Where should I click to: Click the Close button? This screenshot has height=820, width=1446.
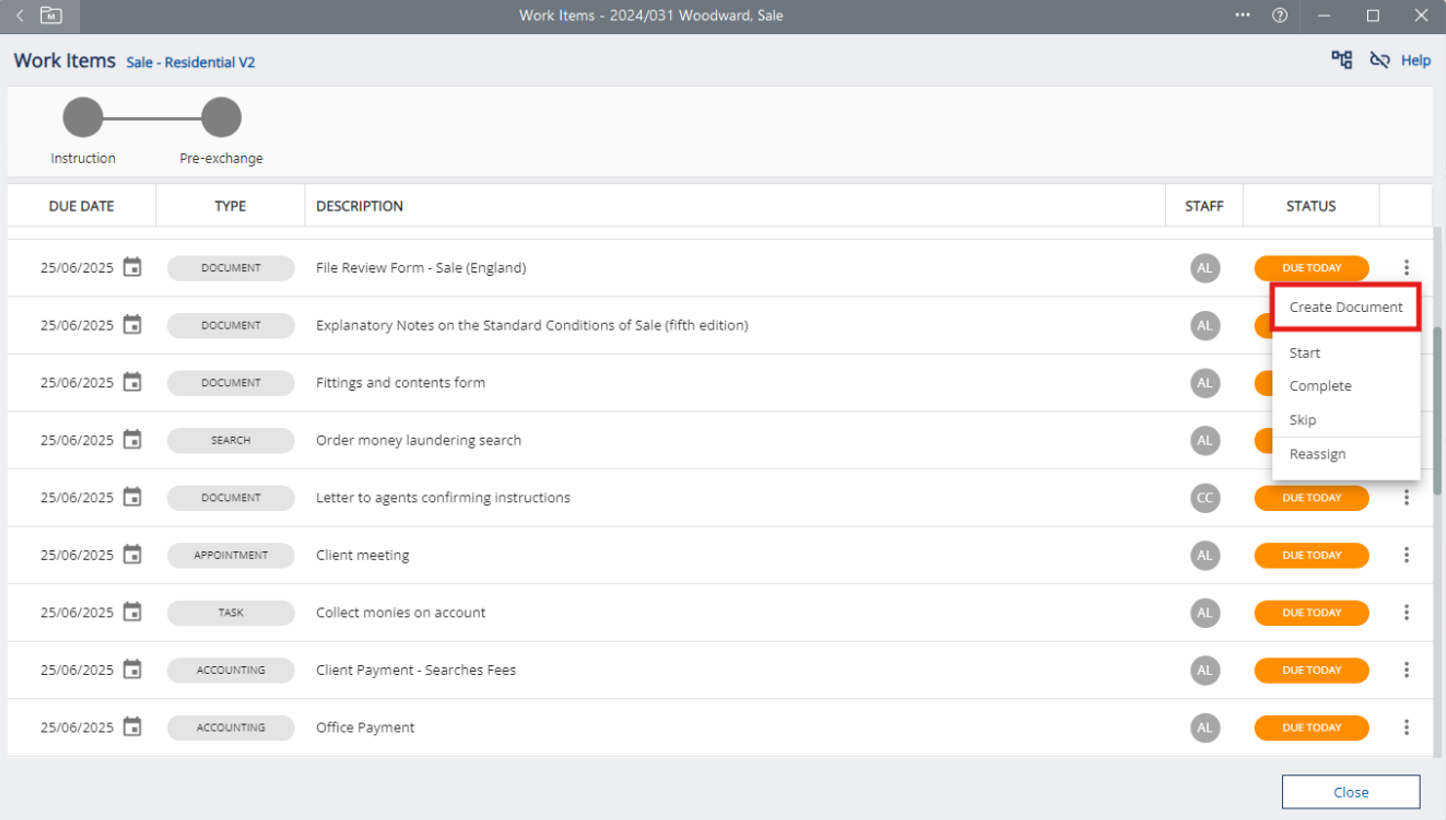click(1350, 792)
